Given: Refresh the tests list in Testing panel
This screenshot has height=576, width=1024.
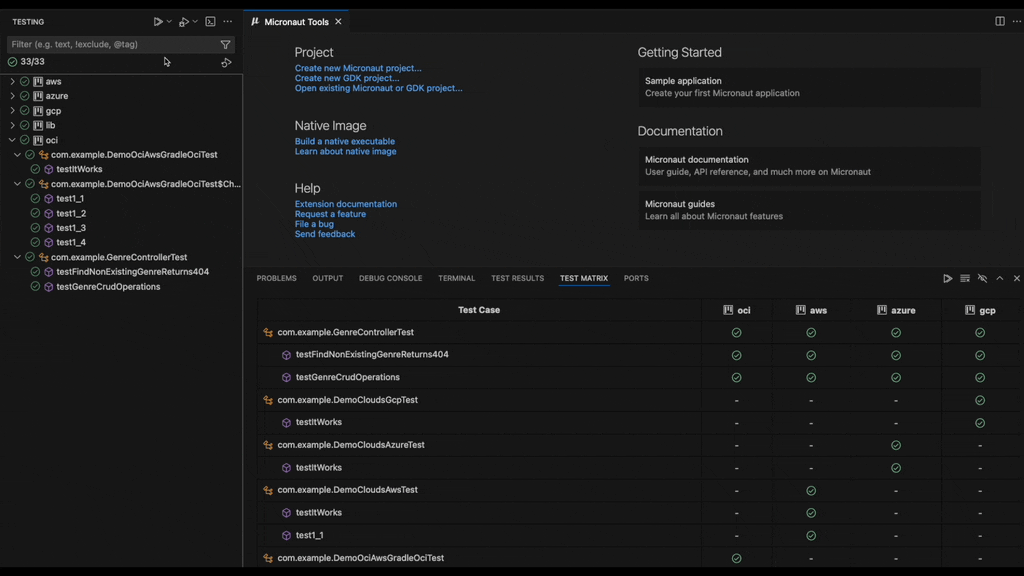Looking at the screenshot, I should pyautogui.click(x=226, y=62).
